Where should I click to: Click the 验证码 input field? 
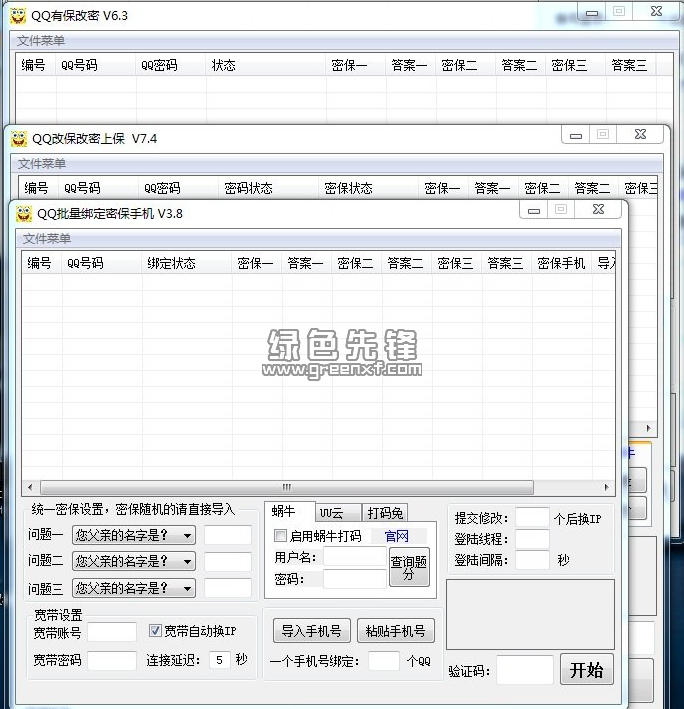(x=525, y=670)
